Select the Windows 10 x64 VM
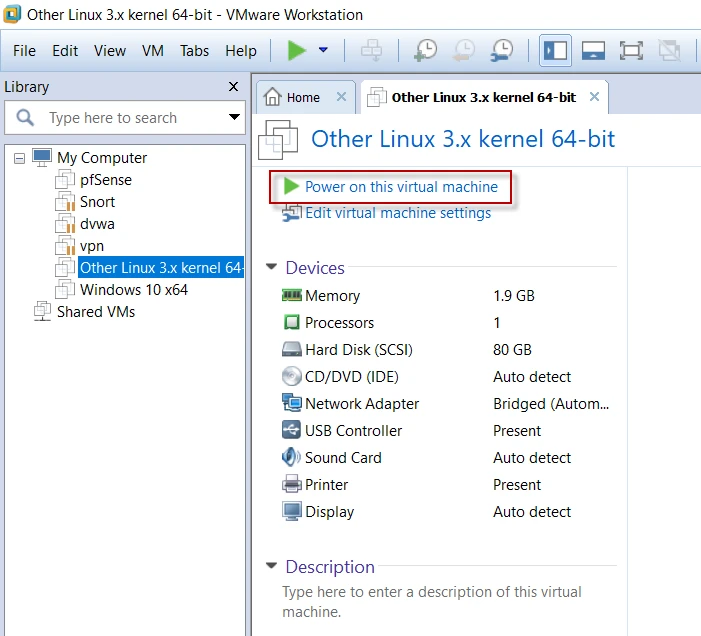The image size is (701, 636). coord(133,290)
